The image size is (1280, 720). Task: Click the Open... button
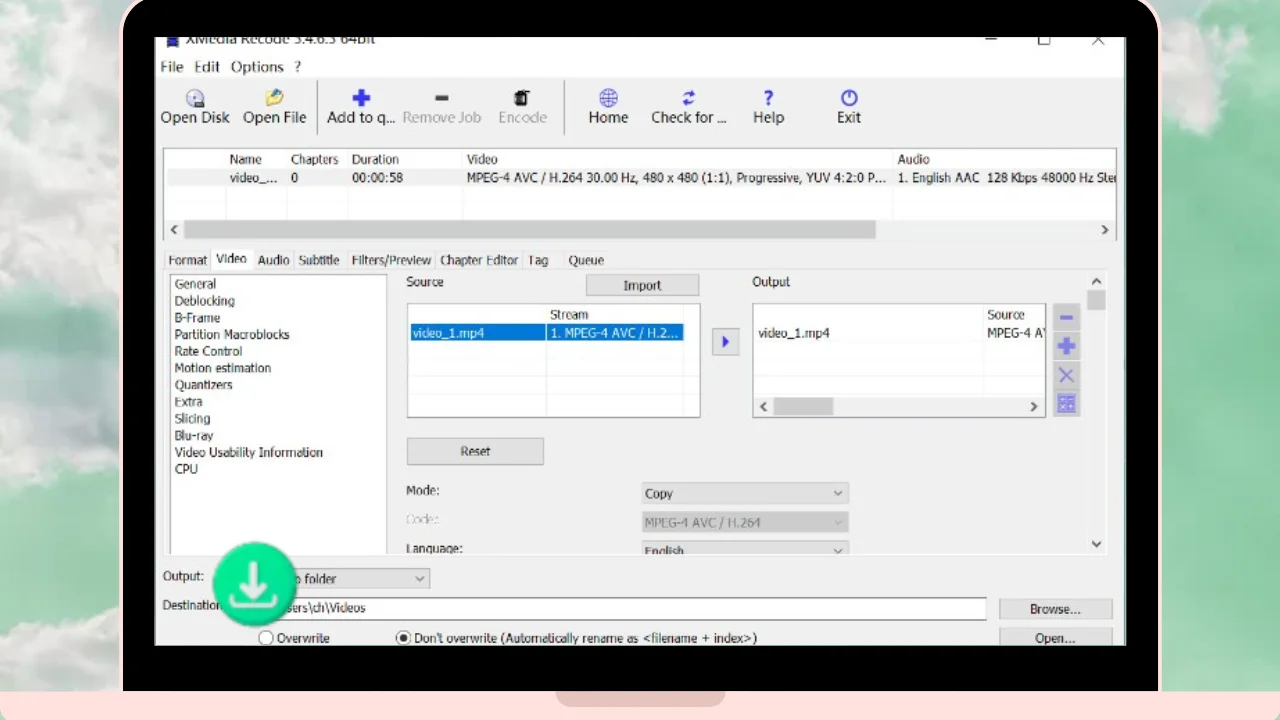coord(1055,637)
